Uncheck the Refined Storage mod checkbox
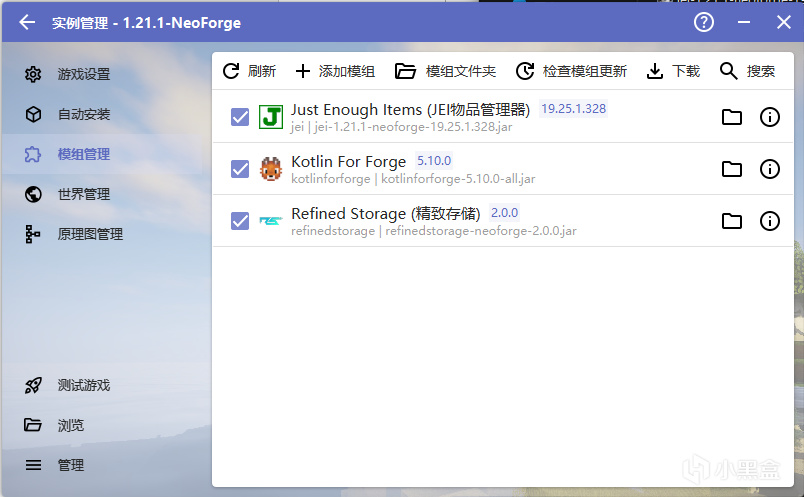 pyautogui.click(x=240, y=221)
